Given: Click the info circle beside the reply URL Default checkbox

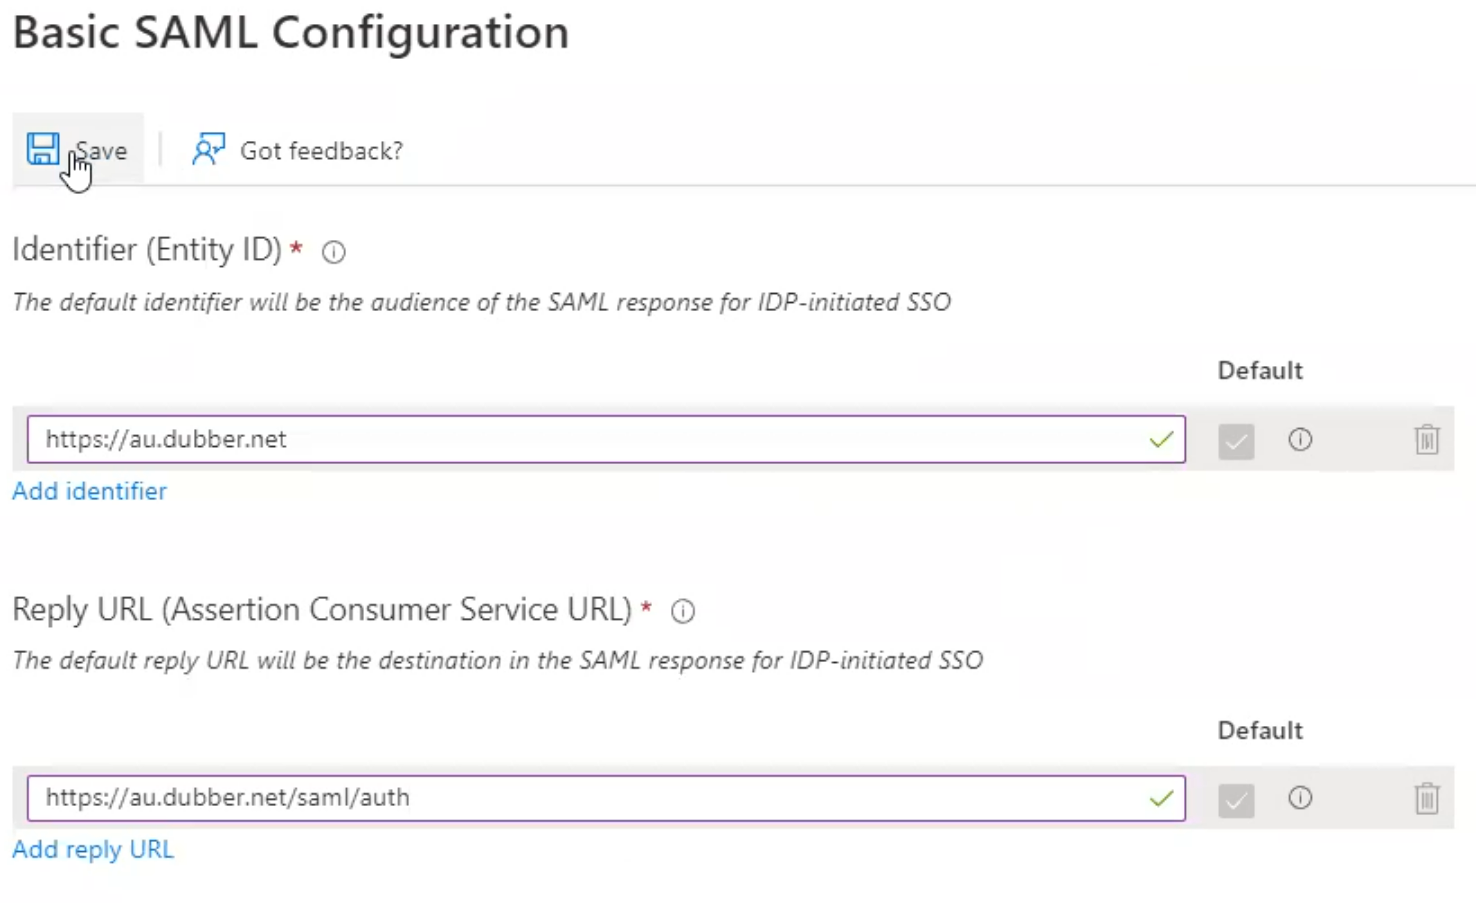Looking at the screenshot, I should [x=1299, y=798].
